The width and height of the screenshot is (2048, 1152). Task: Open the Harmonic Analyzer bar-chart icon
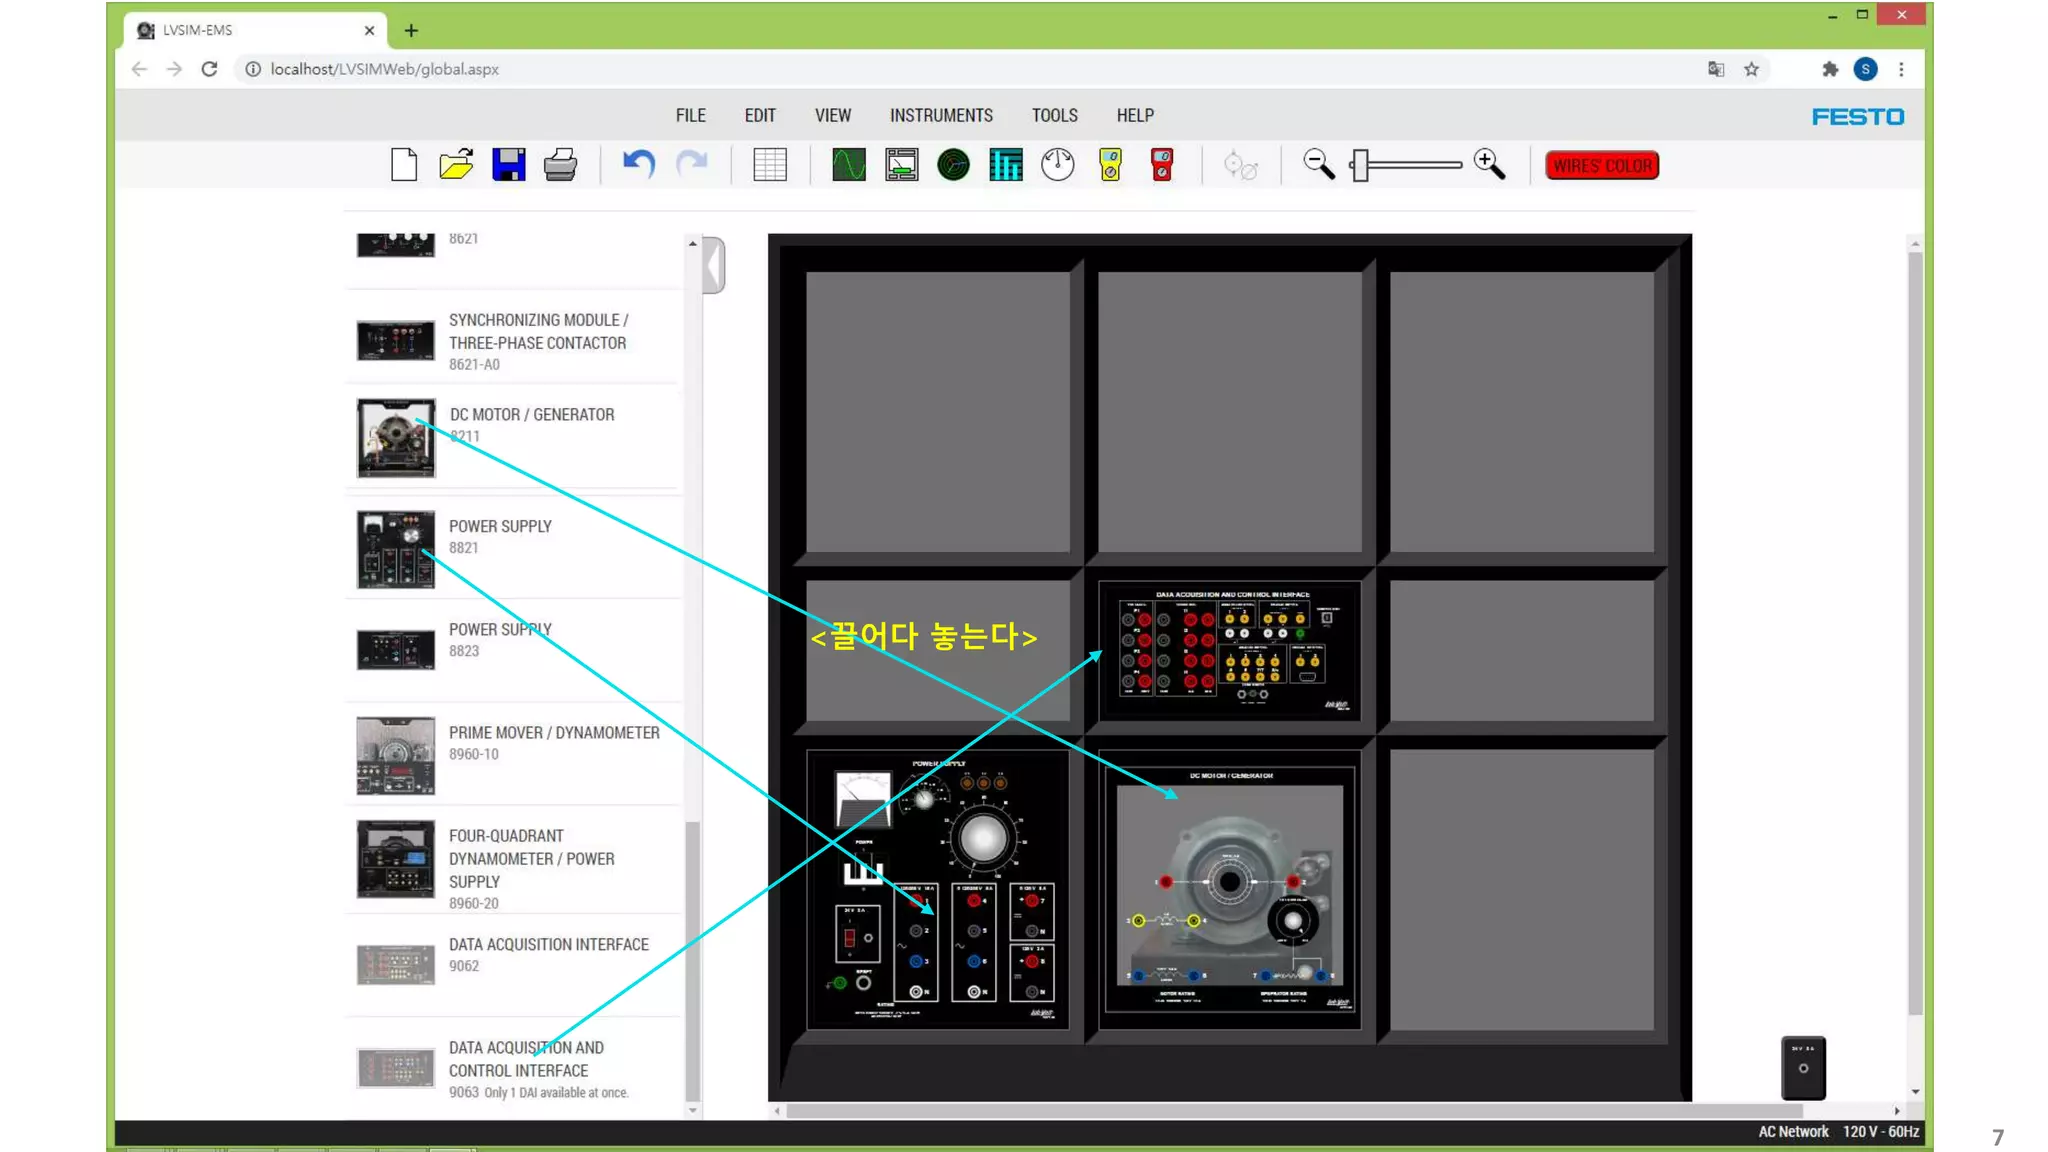click(x=1005, y=165)
